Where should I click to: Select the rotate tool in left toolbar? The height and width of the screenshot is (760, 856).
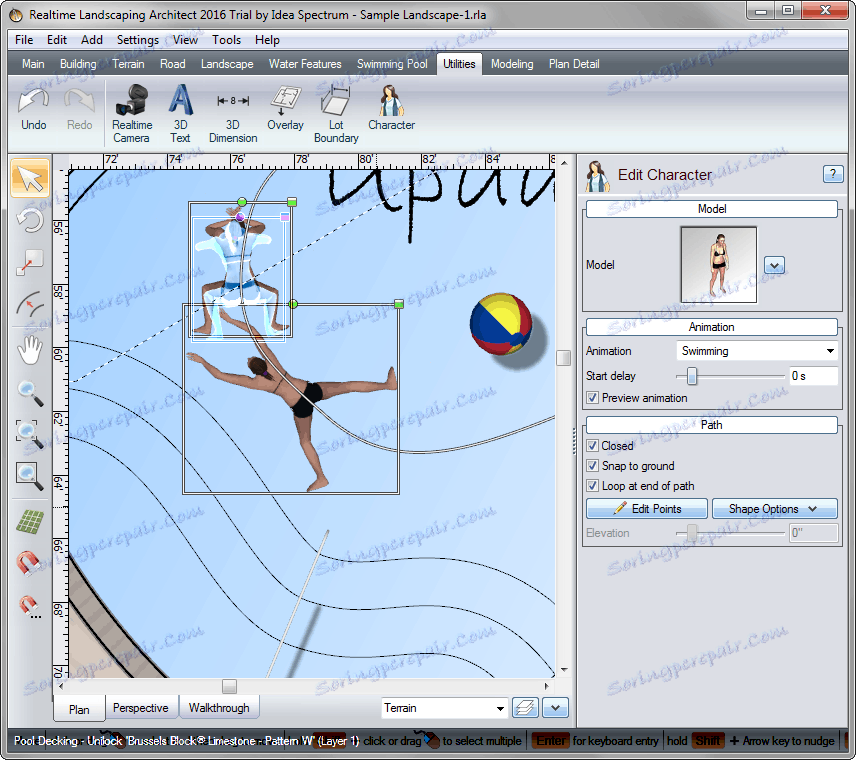pos(30,221)
